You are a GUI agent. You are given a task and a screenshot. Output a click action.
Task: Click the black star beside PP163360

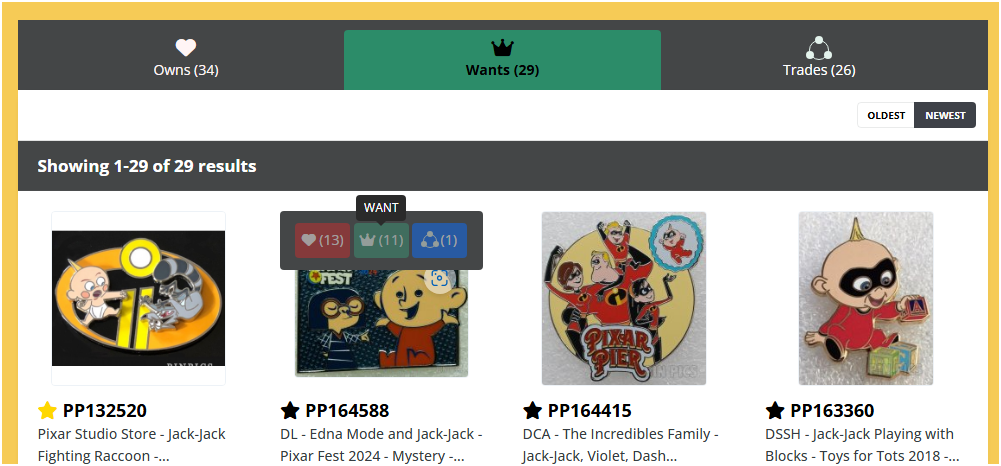click(775, 410)
